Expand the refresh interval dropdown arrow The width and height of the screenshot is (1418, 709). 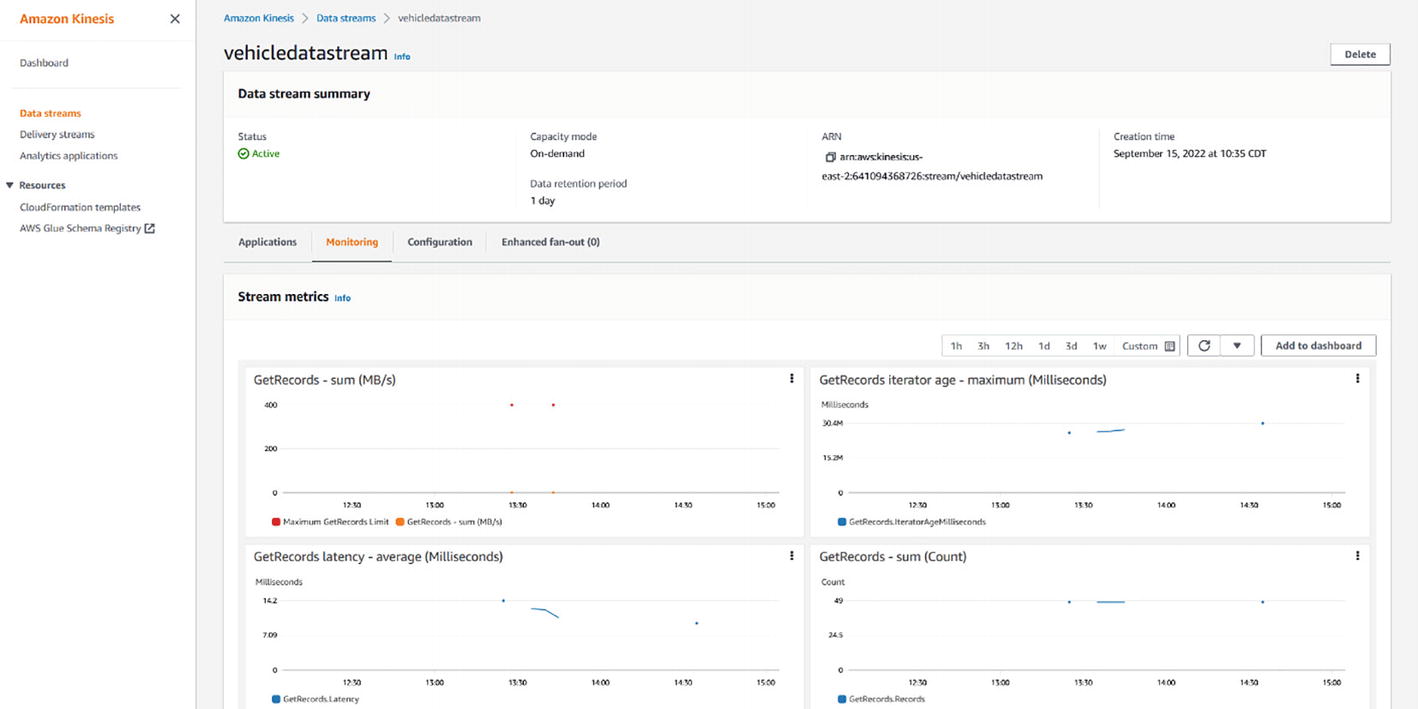click(x=1237, y=346)
